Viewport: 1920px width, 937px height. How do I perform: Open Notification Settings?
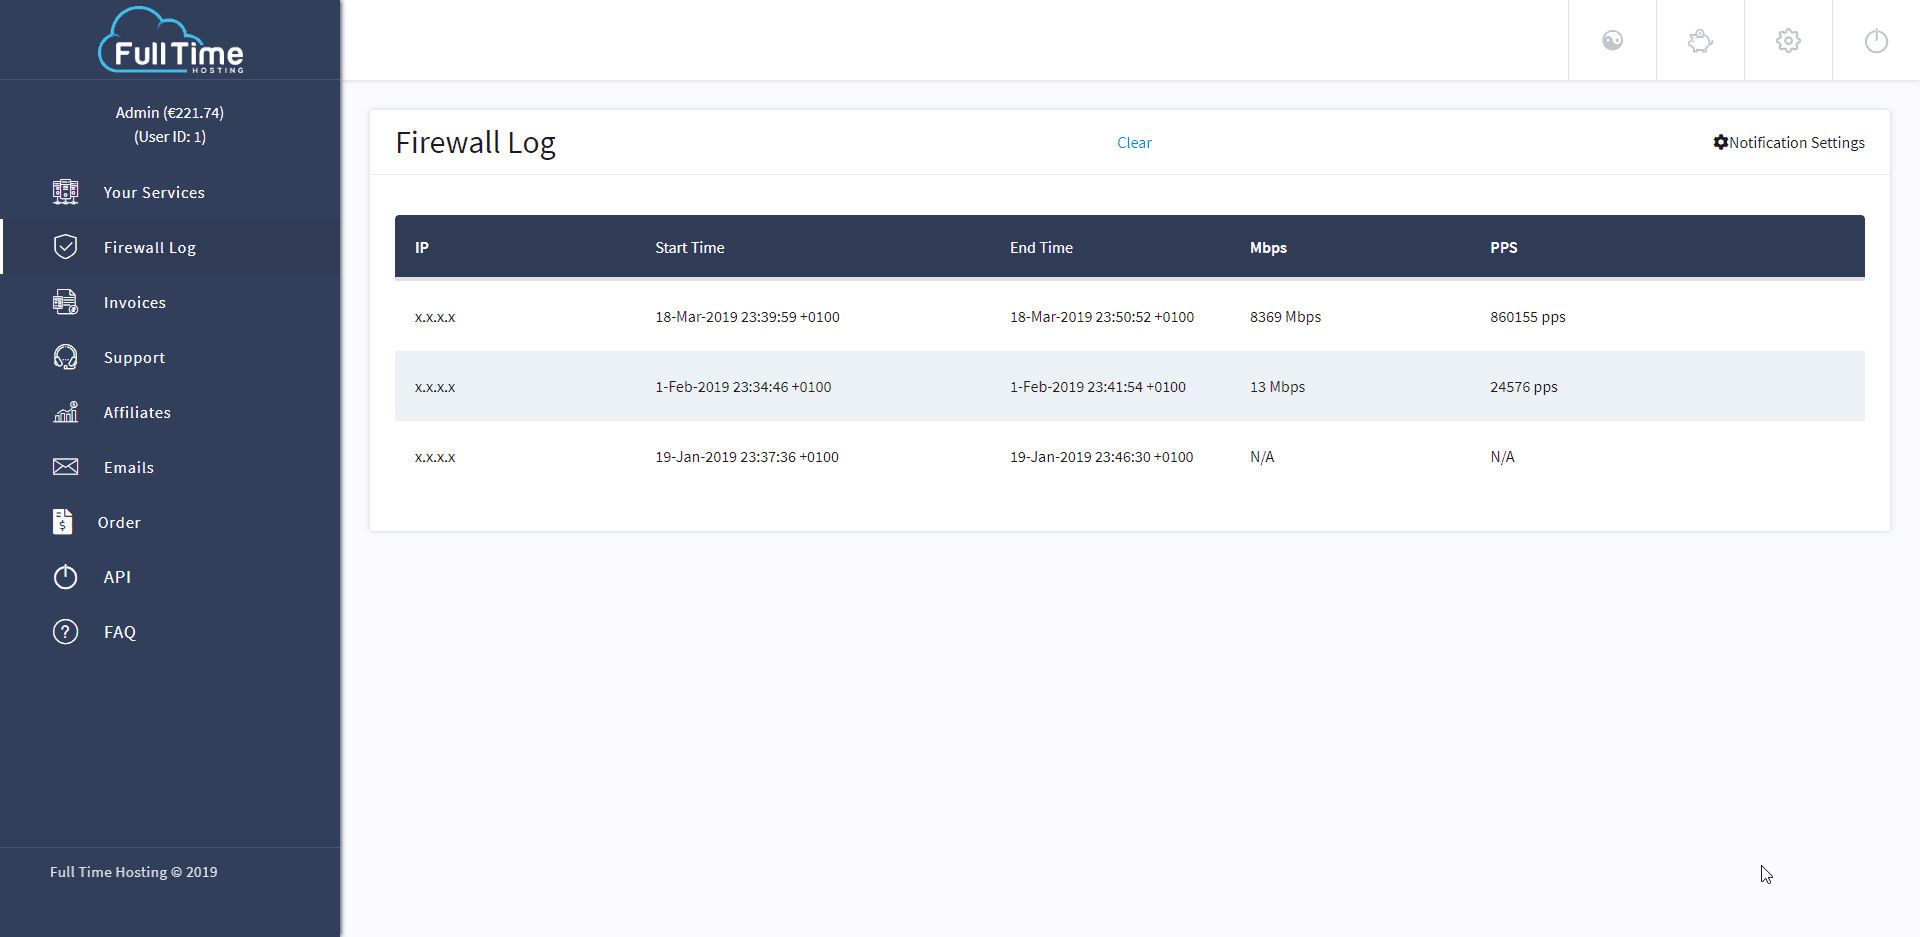pyautogui.click(x=1789, y=142)
